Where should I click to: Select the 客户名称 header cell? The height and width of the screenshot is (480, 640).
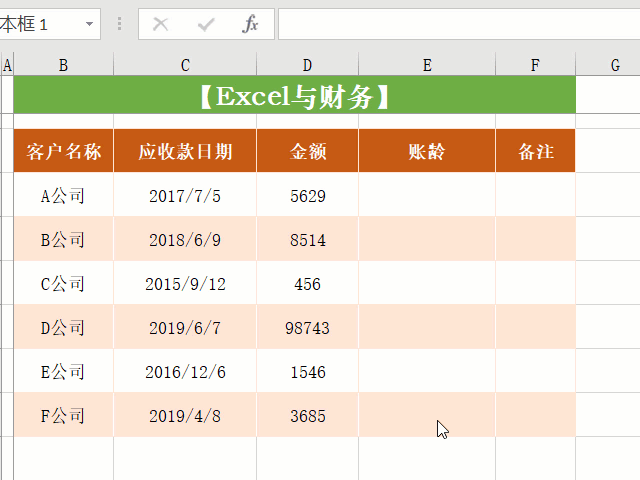tap(63, 151)
